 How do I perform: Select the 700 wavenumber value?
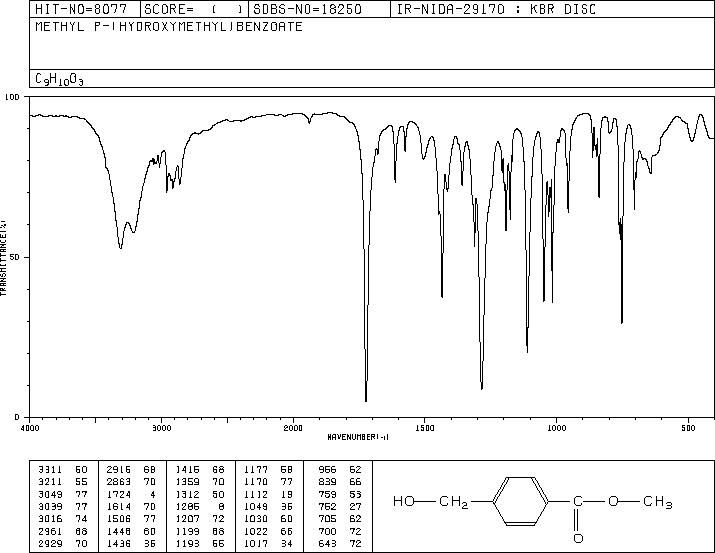(327, 532)
